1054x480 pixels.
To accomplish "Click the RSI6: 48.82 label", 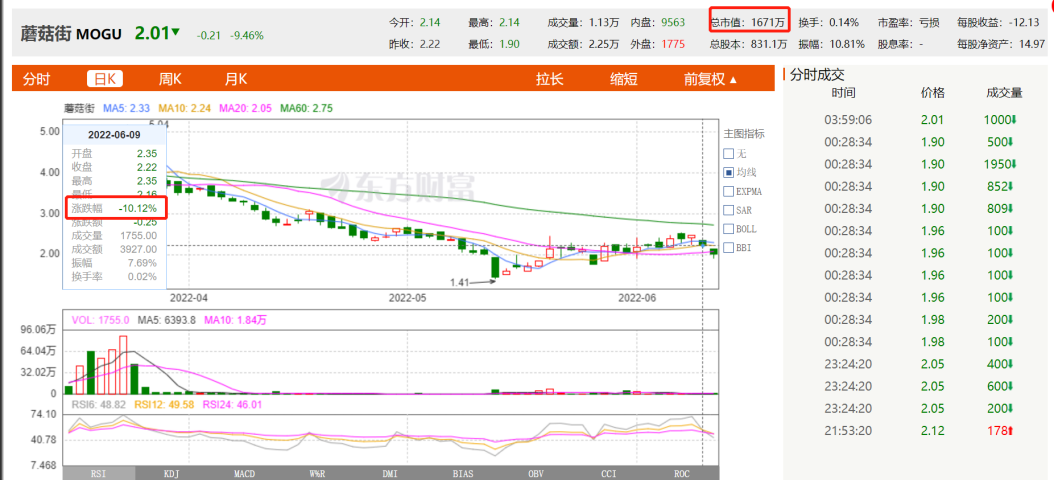I will click(100, 404).
